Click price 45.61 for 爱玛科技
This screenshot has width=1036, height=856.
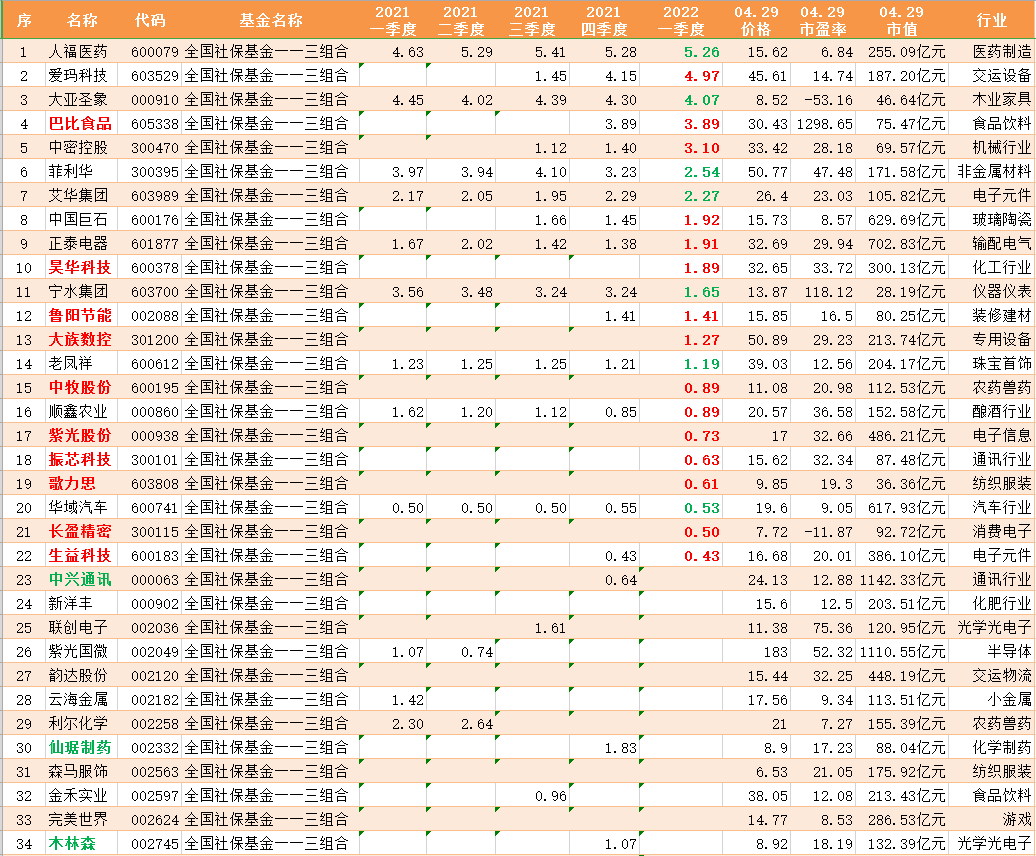click(x=768, y=76)
